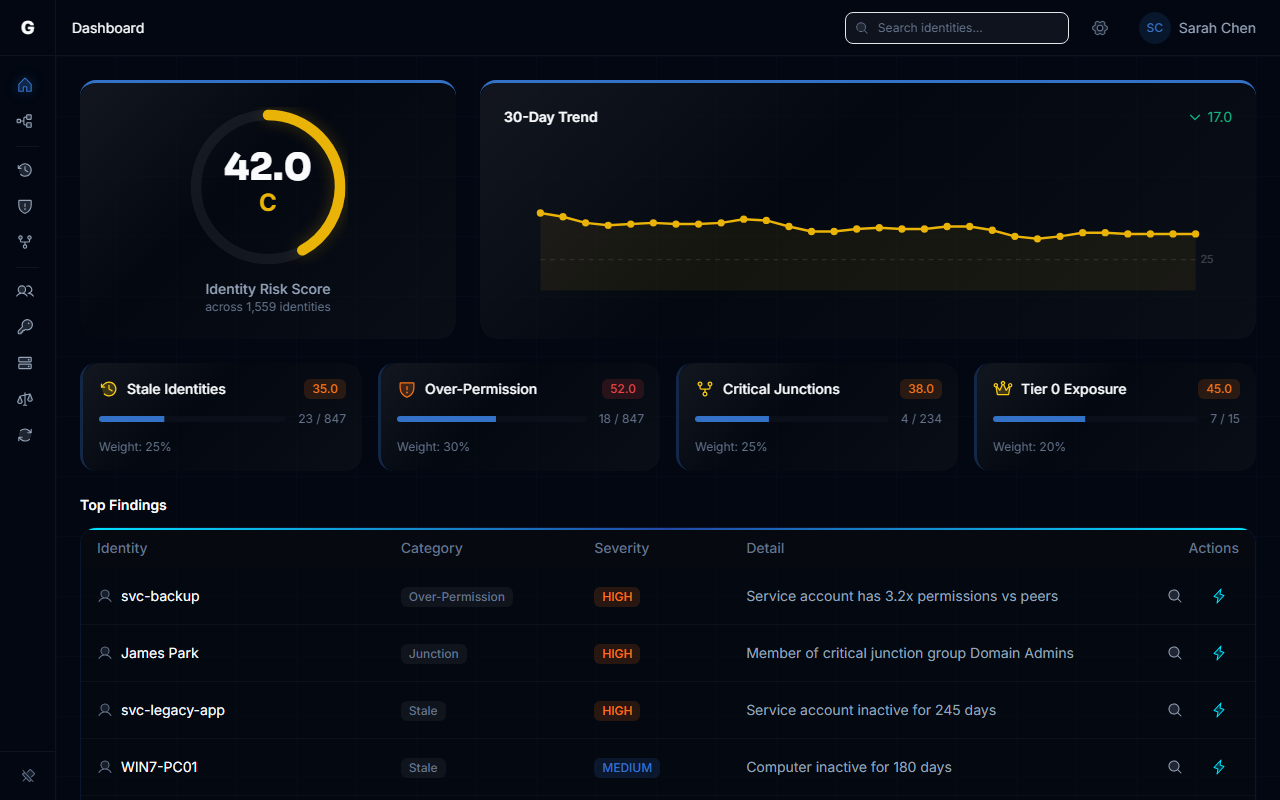Select the key search icon in the sidebar

tap(25, 327)
